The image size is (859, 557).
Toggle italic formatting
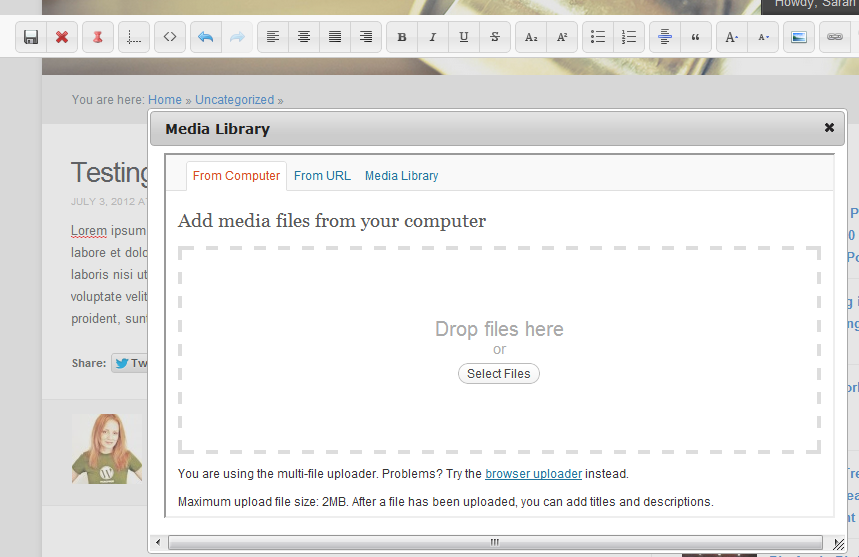pos(433,37)
